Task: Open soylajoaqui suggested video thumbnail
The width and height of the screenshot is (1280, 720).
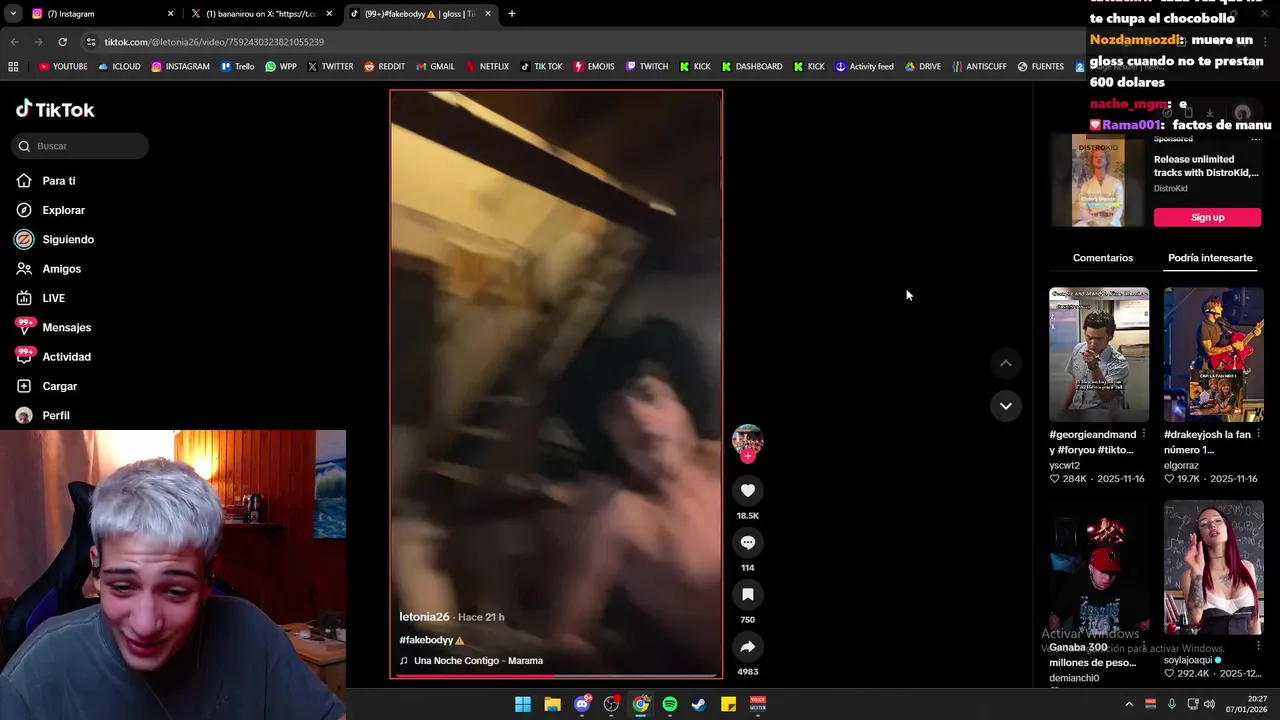Action: [1213, 568]
